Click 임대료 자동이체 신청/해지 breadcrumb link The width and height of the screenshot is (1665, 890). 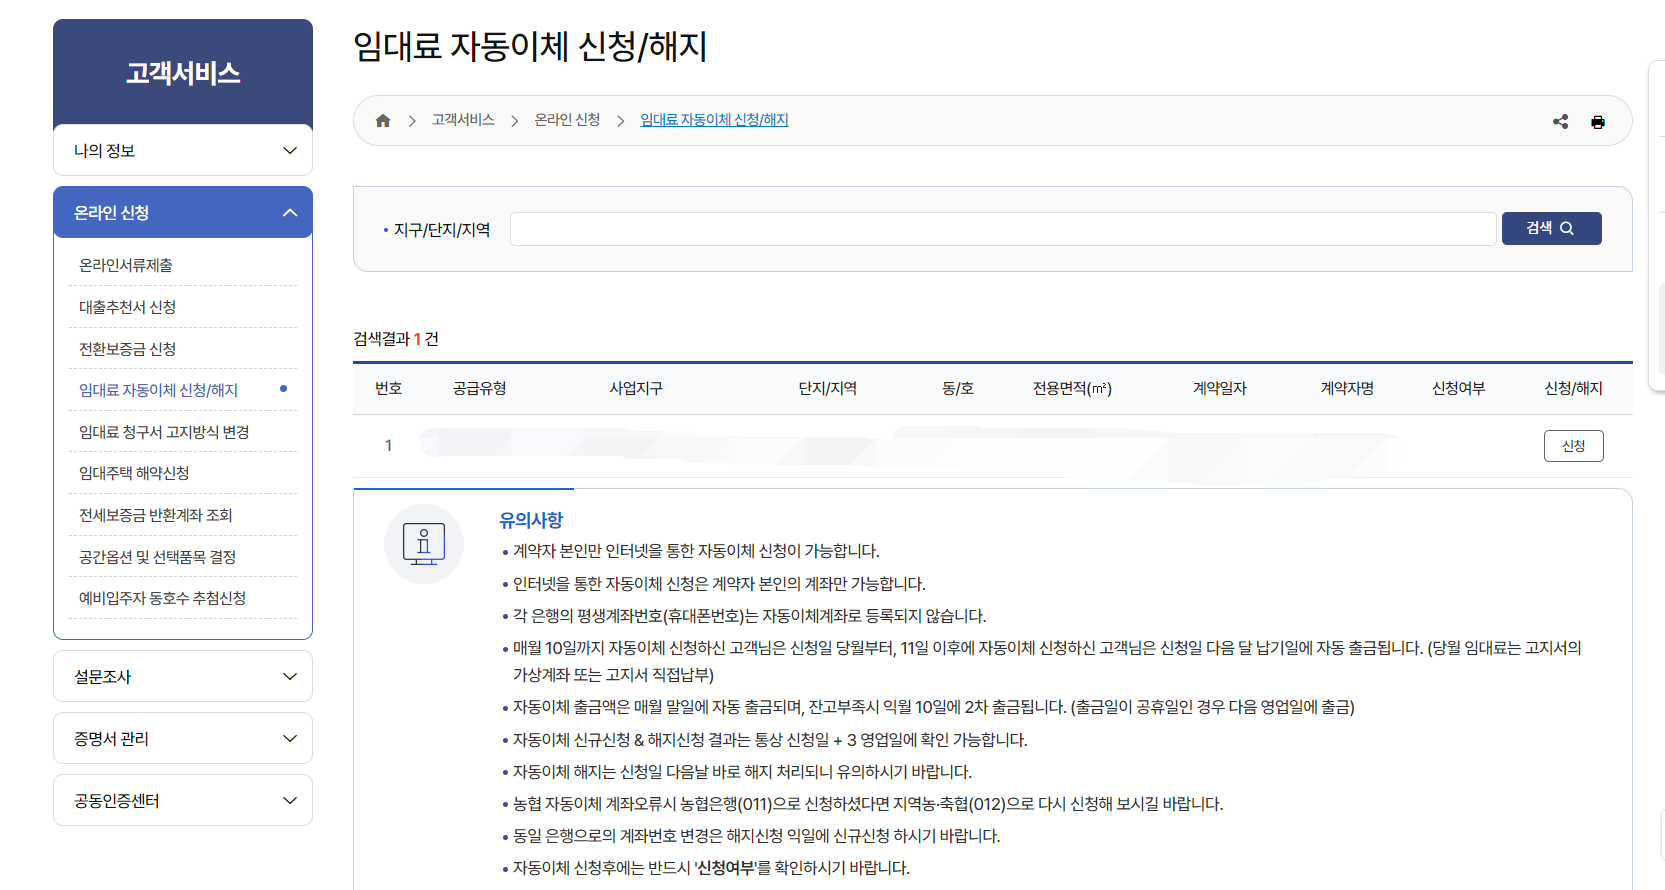tap(714, 120)
